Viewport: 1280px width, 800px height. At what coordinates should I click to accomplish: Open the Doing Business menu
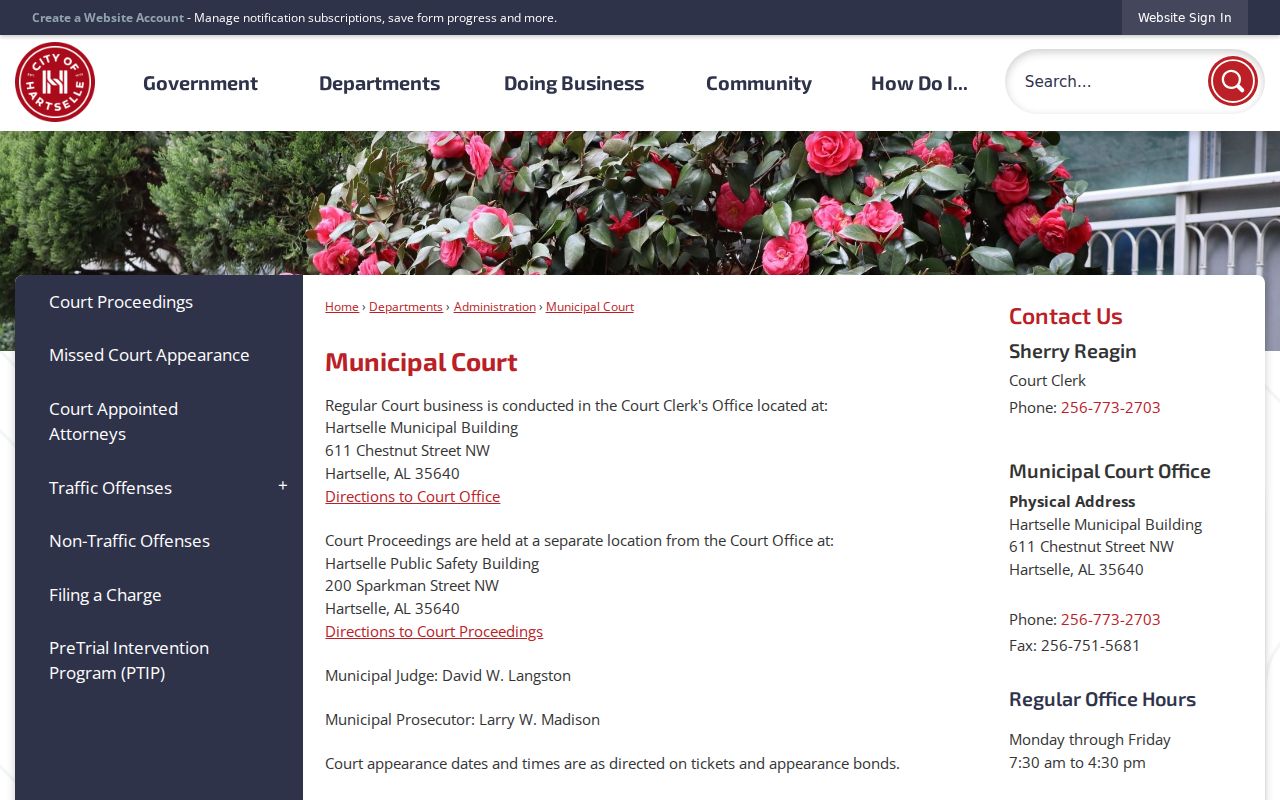[x=574, y=83]
